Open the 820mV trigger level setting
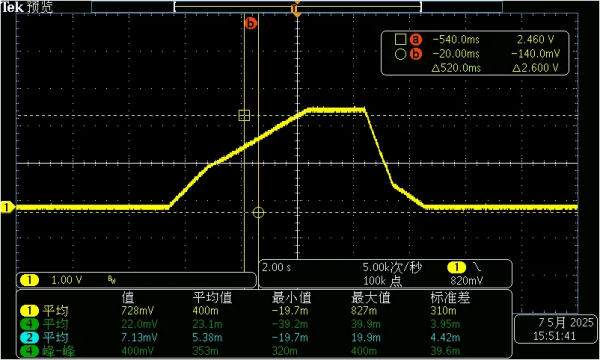 point(467,280)
